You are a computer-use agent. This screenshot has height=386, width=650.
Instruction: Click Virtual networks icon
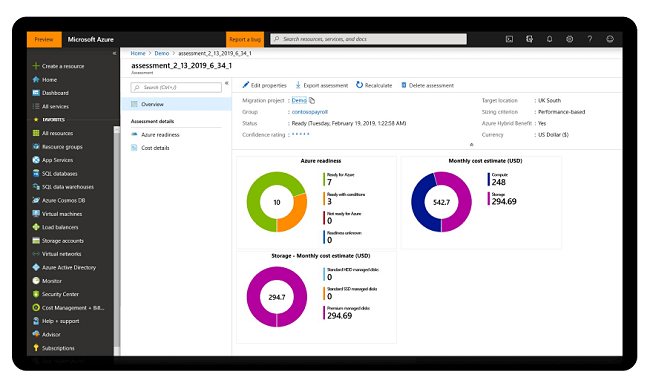pos(36,254)
